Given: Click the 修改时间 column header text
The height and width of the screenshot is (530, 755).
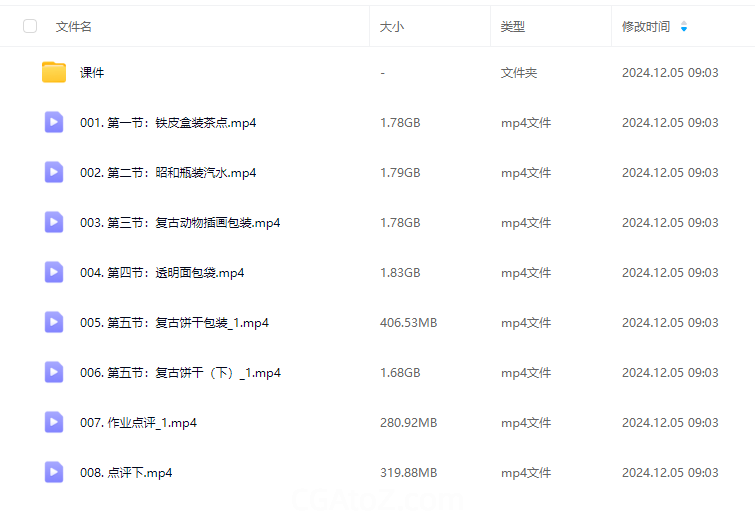Looking at the screenshot, I should pyautogui.click(x=646, y=27).
